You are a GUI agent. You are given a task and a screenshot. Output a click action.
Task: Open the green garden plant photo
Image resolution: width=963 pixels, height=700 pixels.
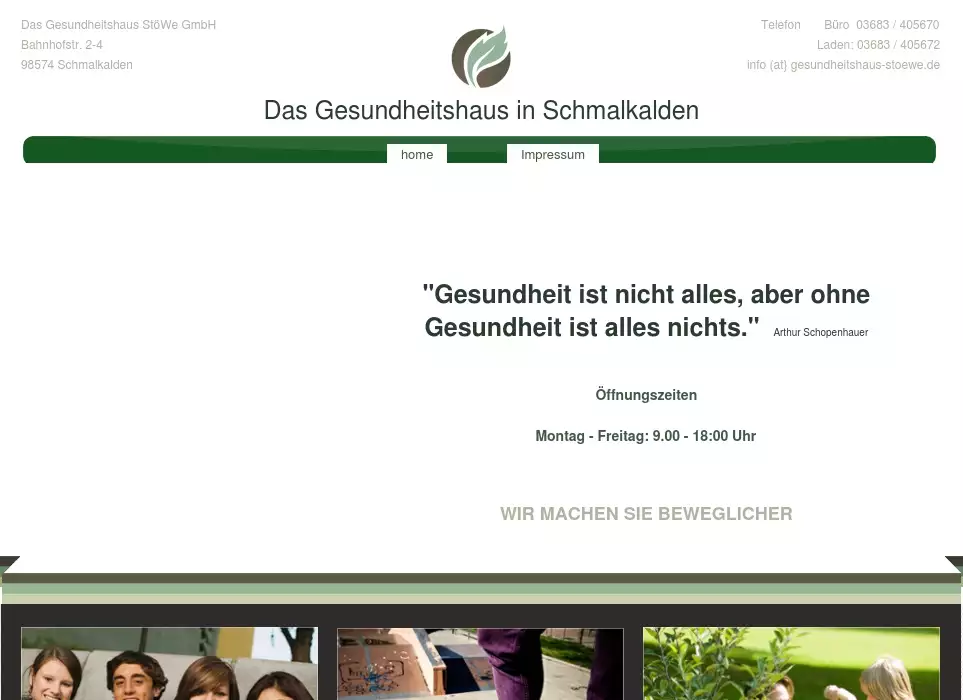(791, 664)
